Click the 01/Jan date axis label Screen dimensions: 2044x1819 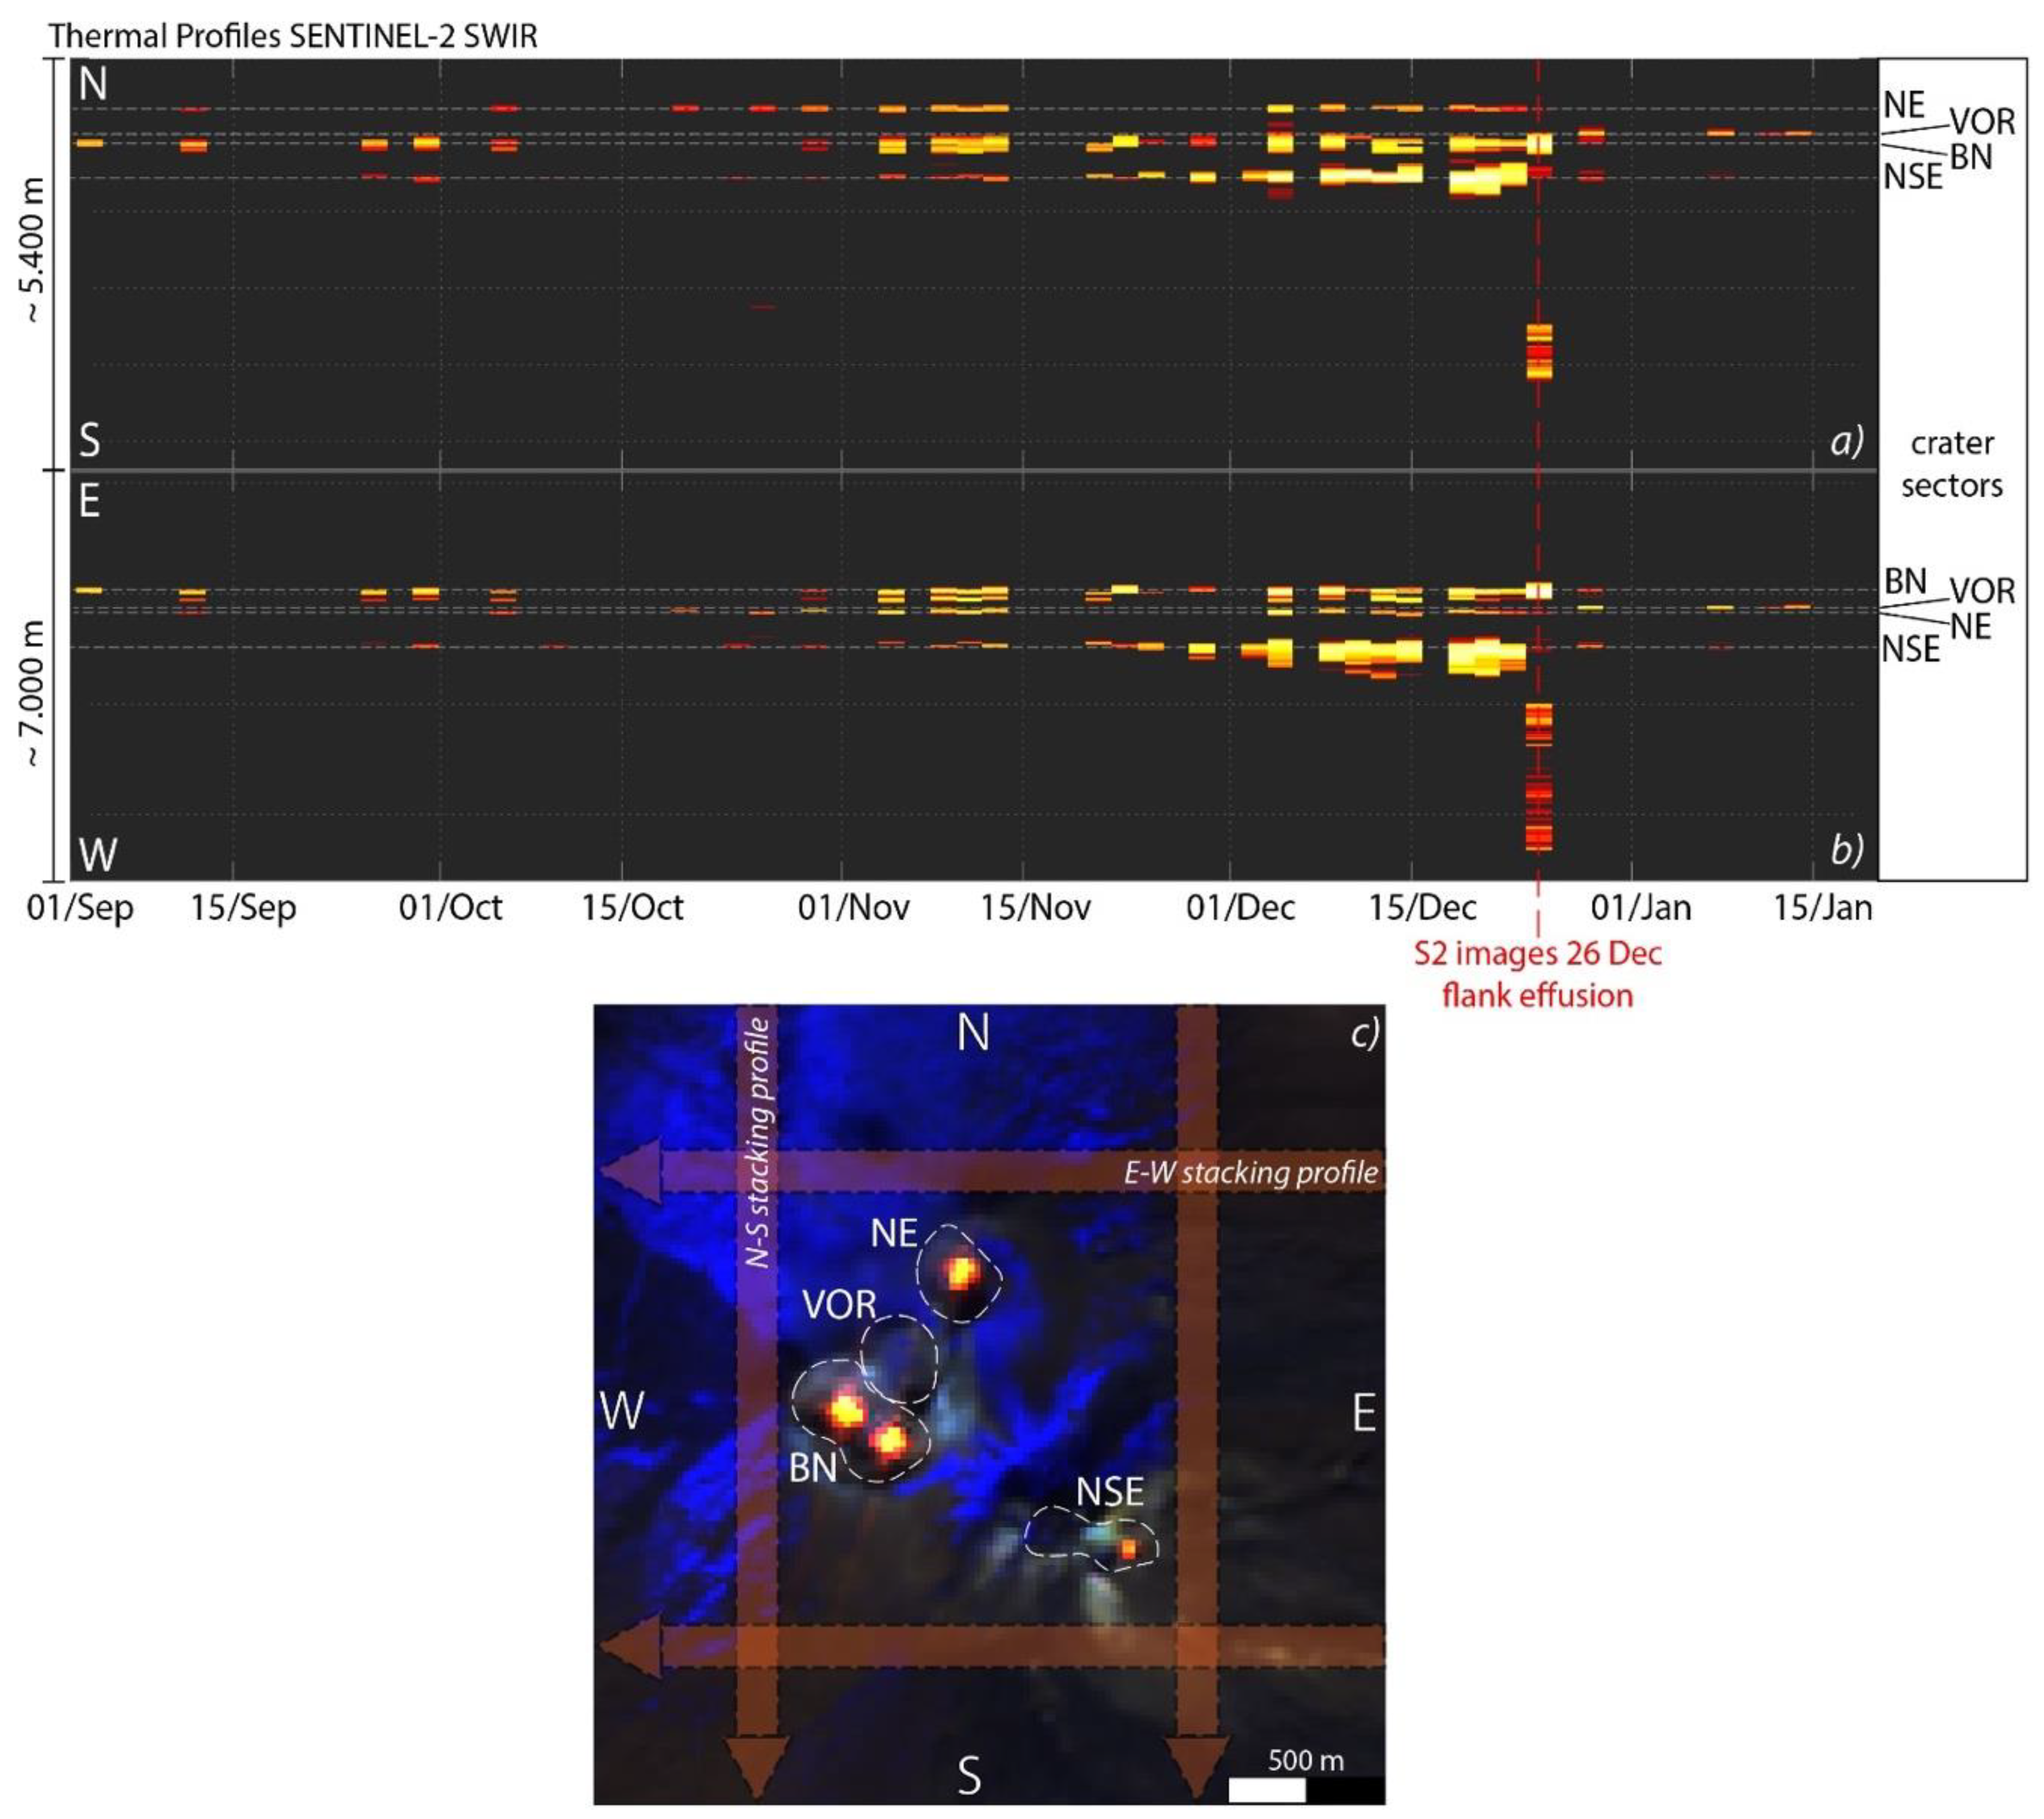coord(1641,908)
